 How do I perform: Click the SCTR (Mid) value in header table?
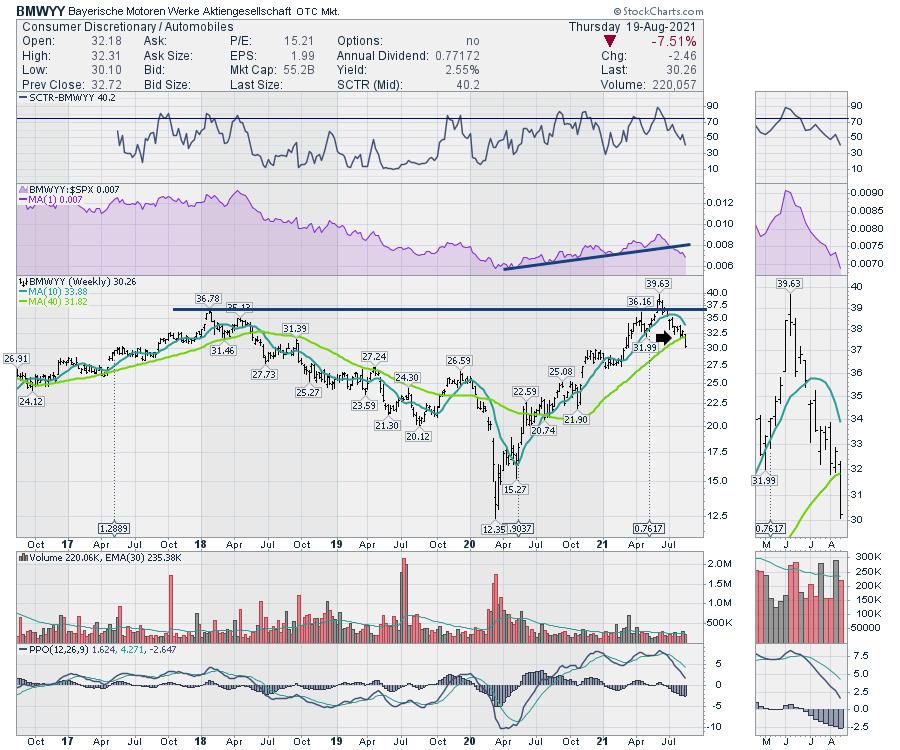coord(468,85)
